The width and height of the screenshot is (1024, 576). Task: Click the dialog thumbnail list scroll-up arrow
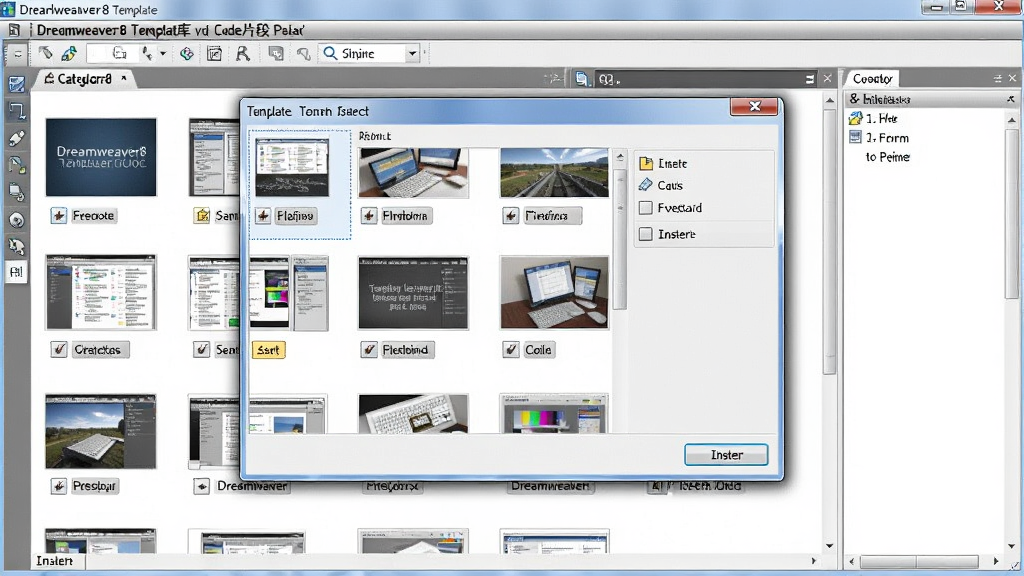pyautogui.click(x=620, y=157)
